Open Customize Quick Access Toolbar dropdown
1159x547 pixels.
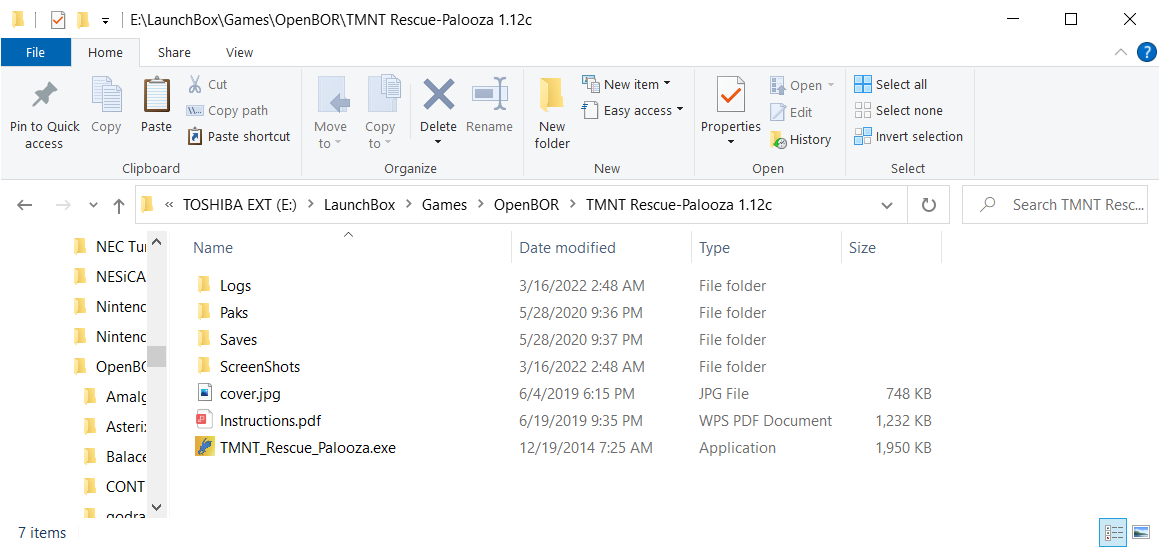click(106, 21)
